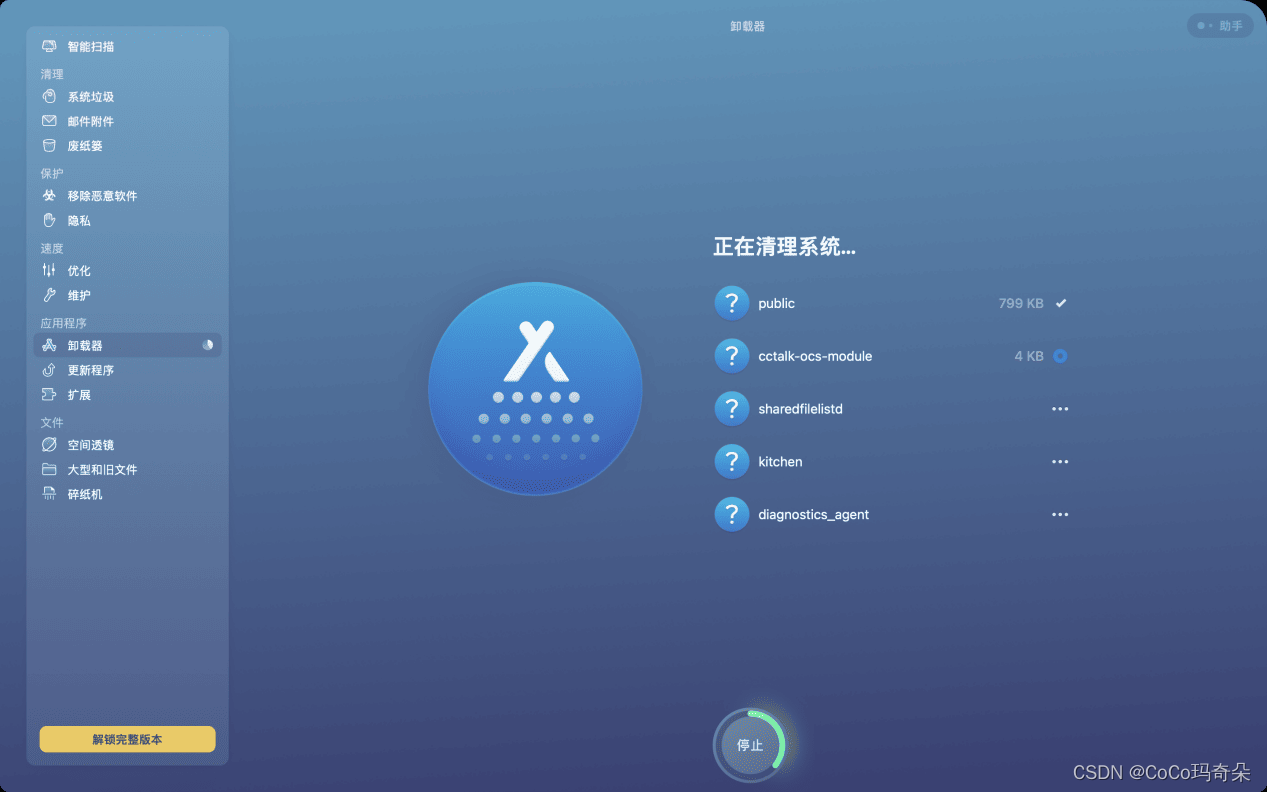Click the kitchen item name
1267x792 pixels.
(781, 462)
